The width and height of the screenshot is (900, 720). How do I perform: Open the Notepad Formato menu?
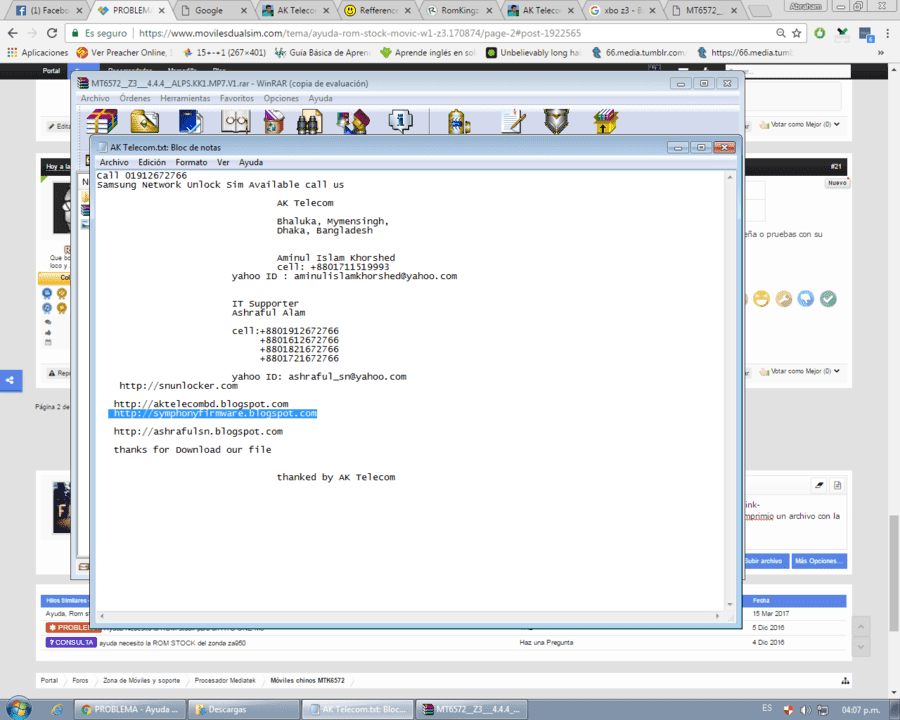point(191,162)
